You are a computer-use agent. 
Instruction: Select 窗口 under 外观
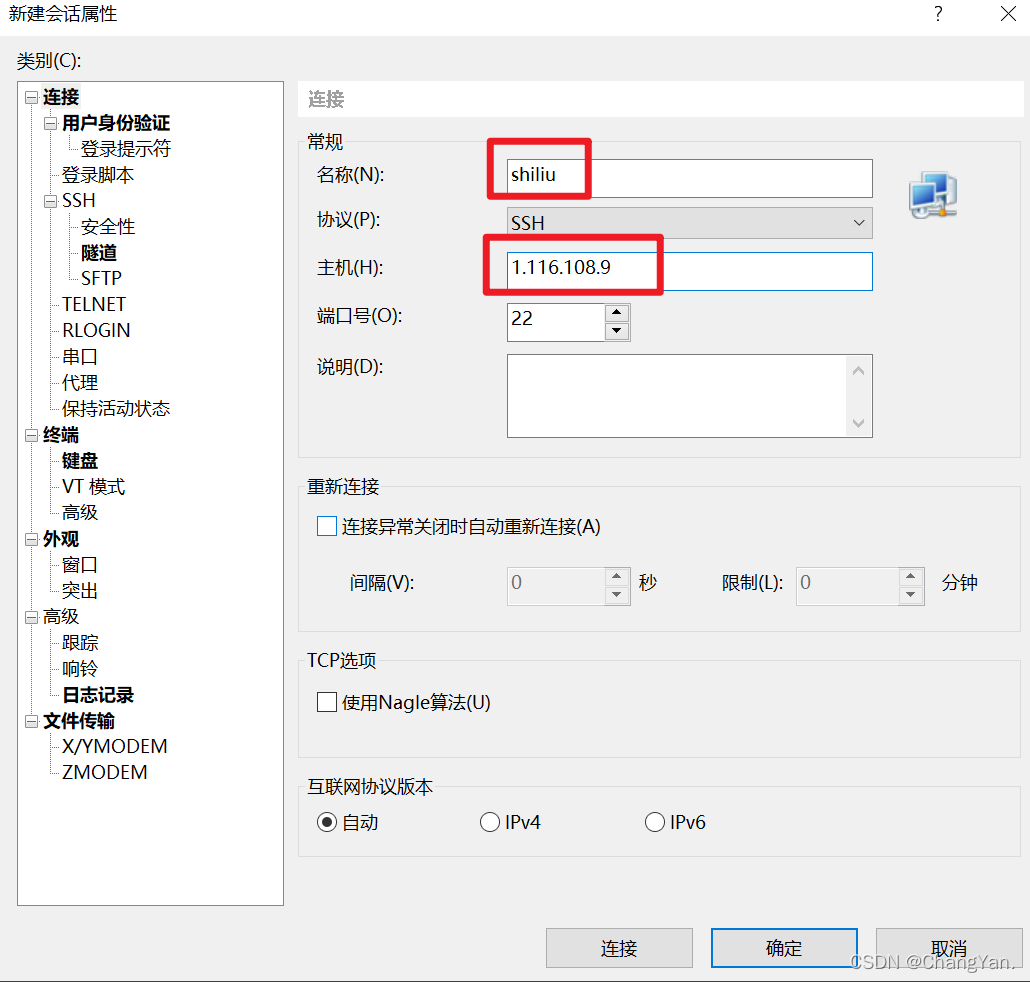[x=79, y=565]
